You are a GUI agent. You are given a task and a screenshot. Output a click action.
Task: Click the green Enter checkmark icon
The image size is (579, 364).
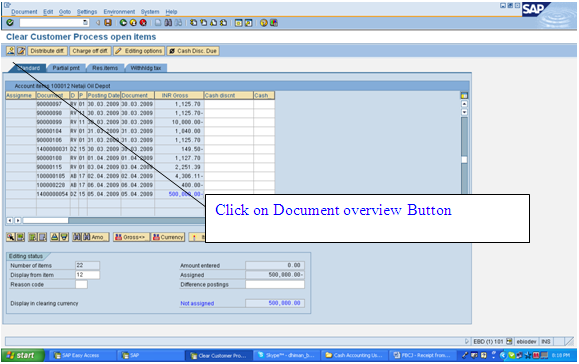pos(10,23)
